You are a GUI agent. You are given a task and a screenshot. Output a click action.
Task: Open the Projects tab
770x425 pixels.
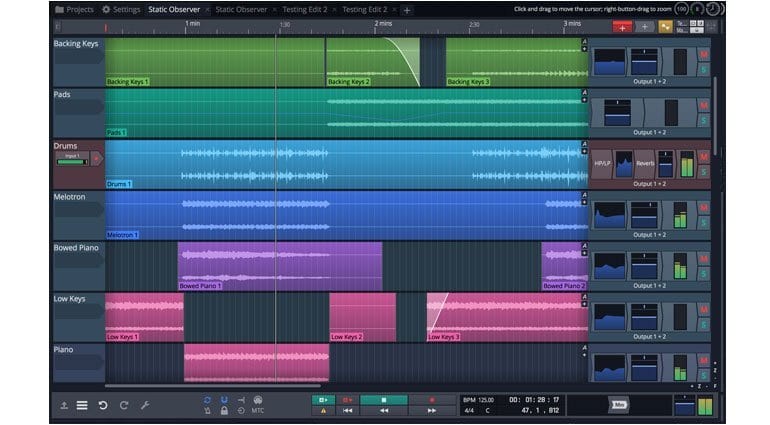click(x=74, y=9)
